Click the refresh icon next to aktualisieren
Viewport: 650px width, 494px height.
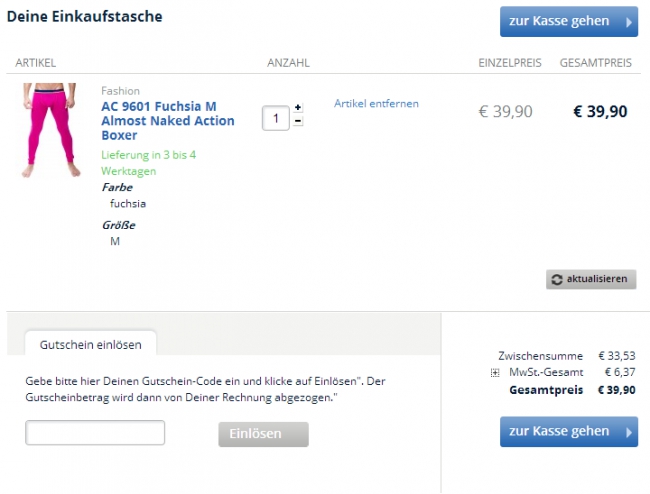[x=556, y=279]
